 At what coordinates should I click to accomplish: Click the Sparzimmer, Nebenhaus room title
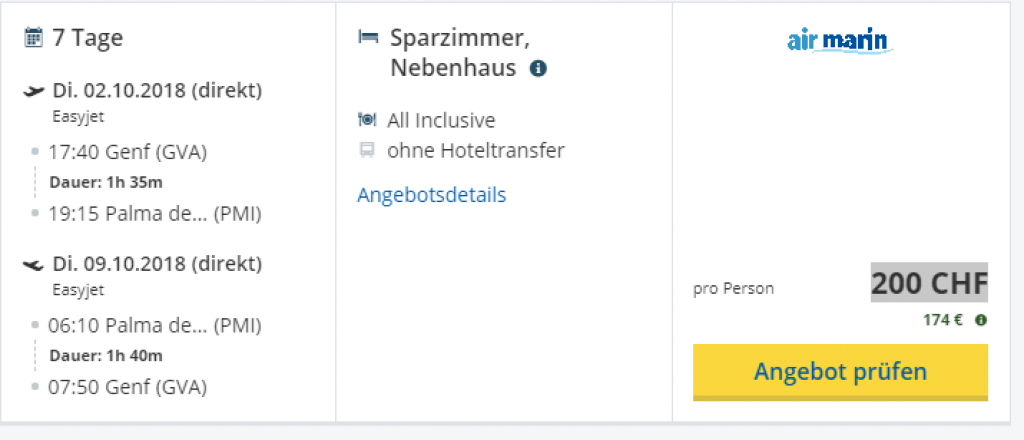[x=459, y=53]
